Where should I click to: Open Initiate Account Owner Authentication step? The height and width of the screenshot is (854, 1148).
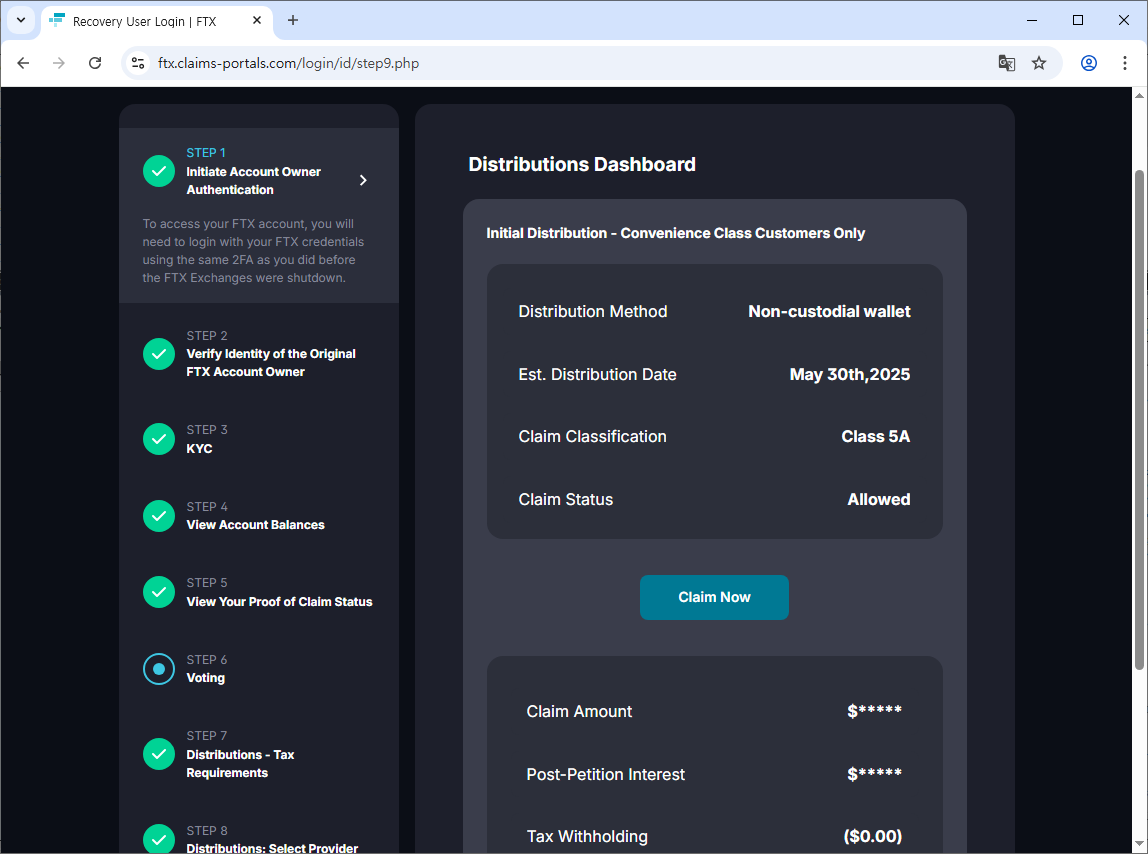point(253,180)
